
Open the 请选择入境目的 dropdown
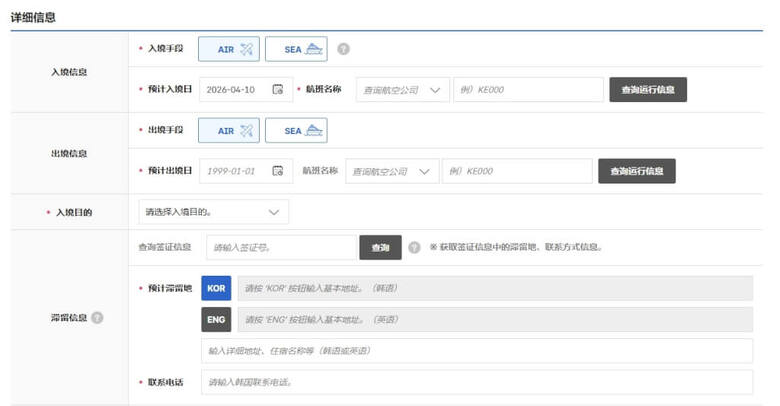click(213, 212)
